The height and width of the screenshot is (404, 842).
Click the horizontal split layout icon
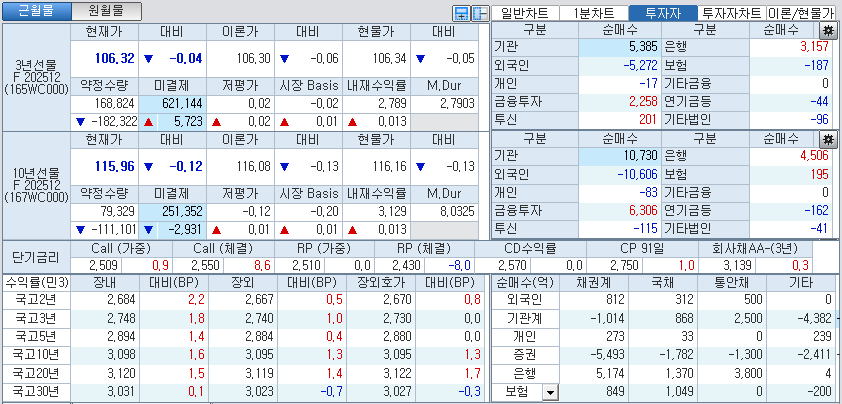coord(460,13)
